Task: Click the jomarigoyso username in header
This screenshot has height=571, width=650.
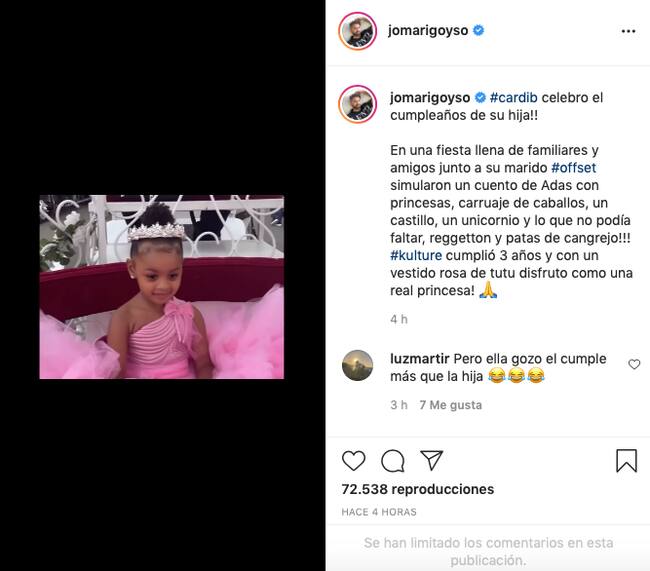Action: pos(428,30)
